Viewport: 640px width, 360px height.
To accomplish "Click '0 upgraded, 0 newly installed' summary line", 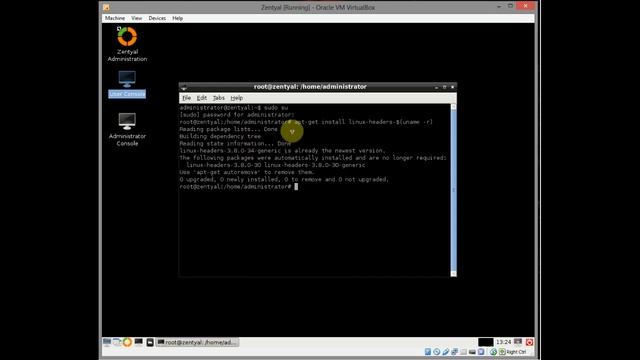I will click(284, 180).
